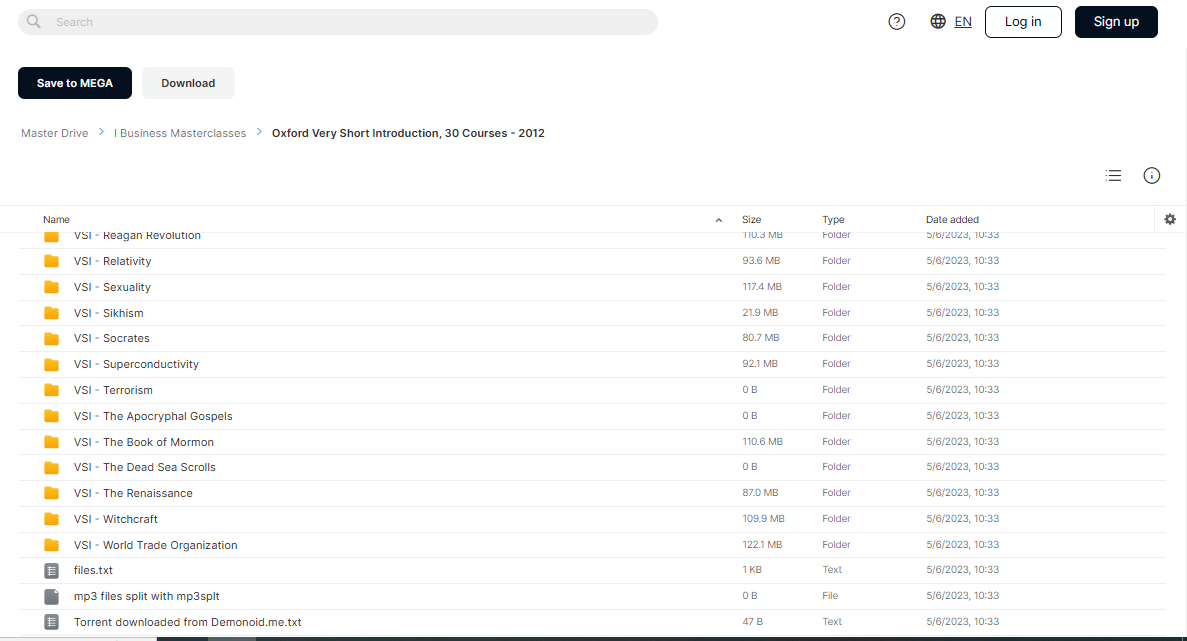1187x641 pixels.
Task: Sort by Date added column header
Action: pyautogui.click(x=952, y=219)
